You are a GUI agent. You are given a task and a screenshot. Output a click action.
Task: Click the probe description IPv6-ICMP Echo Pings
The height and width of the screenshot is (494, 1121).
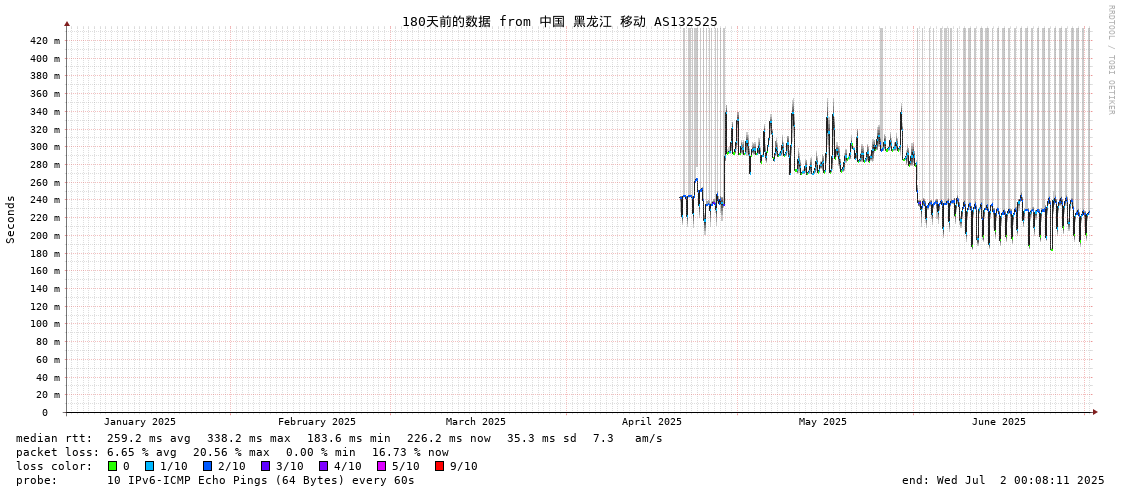pos(260,480)
